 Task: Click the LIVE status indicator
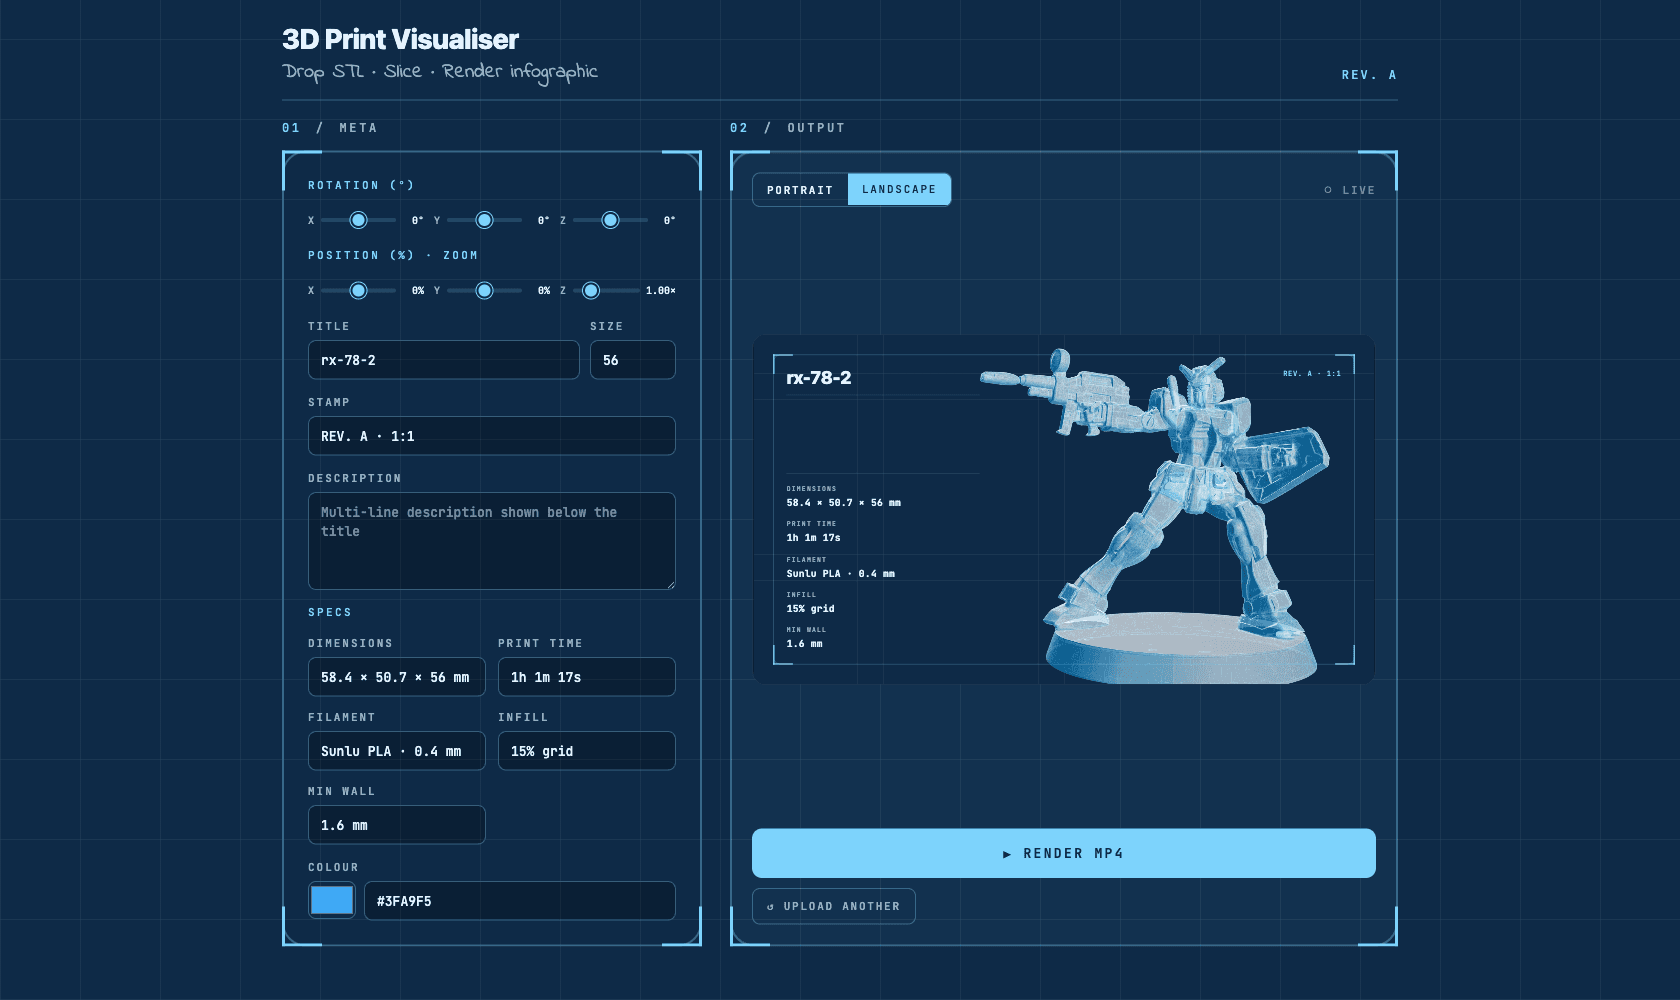click(x=1349, y=190)
